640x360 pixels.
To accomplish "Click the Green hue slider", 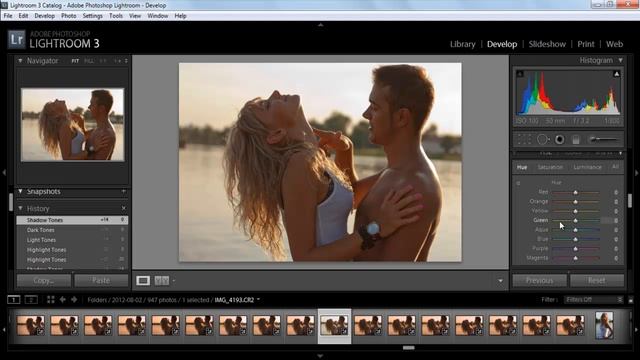I will [576, 220].
